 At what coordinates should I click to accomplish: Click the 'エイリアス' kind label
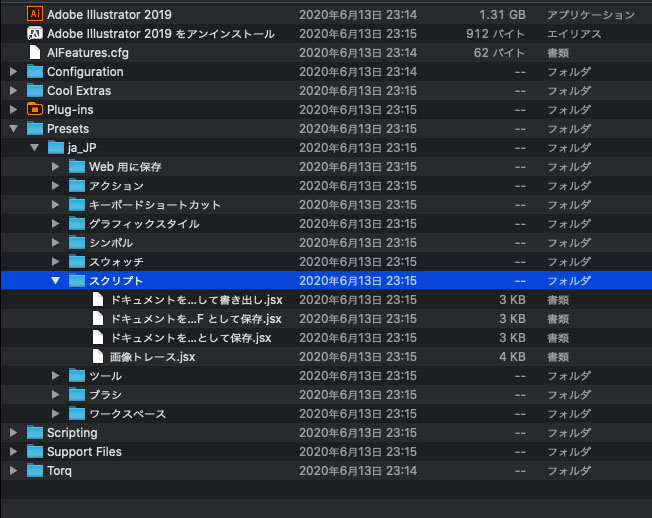tap(574, 34)
